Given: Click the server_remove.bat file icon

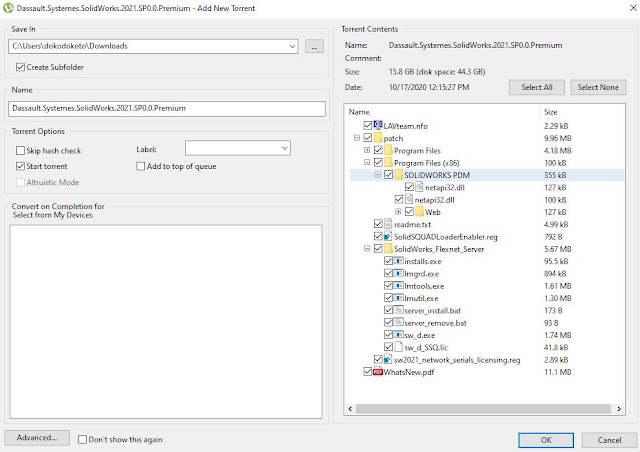Looking at the screenshot, I should click(x=399, y=322).
